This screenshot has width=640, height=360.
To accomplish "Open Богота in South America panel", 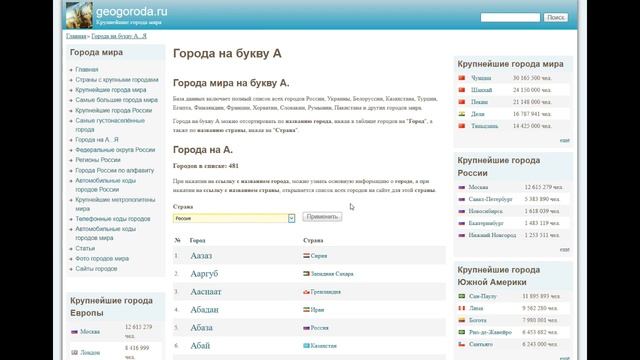I will point(478,320).
